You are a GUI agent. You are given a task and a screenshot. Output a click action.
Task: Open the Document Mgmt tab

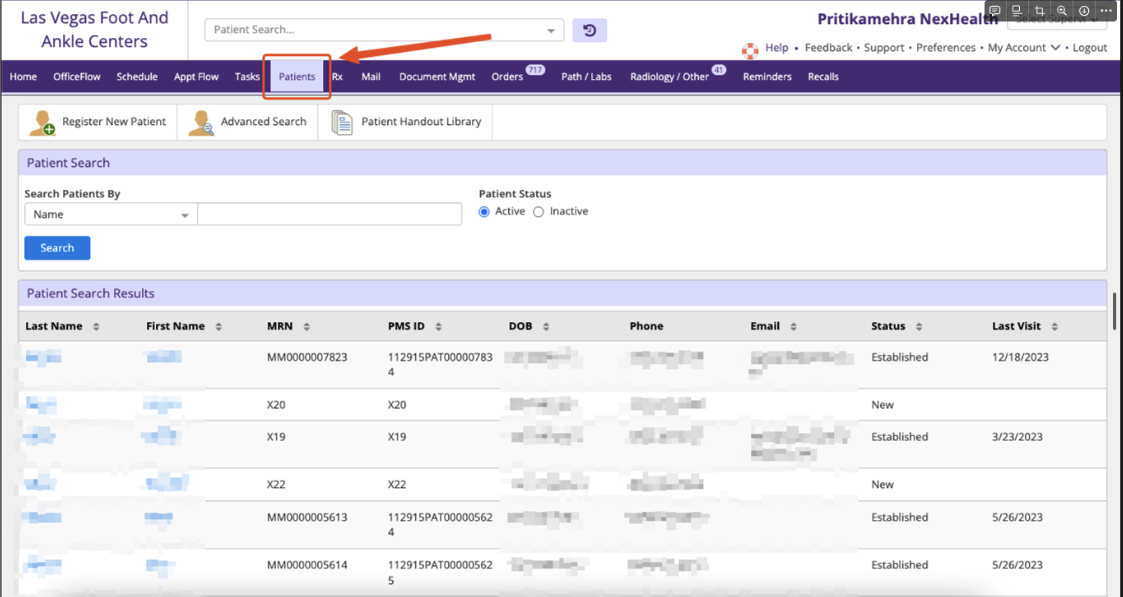(x=437, y=77)
